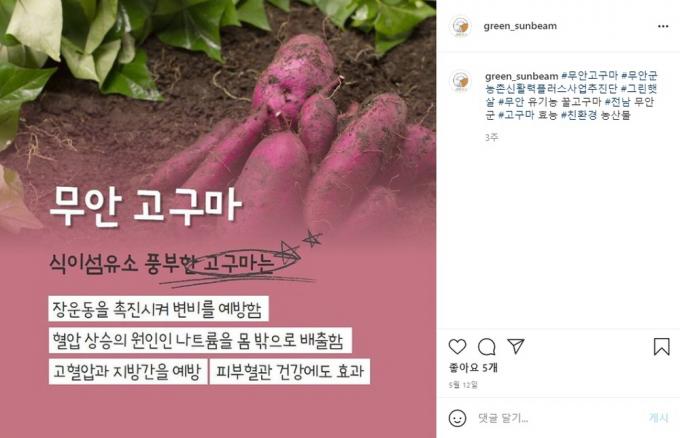
Task: Click green_sunbeam avatar in post header
Action: pos(460,26)
